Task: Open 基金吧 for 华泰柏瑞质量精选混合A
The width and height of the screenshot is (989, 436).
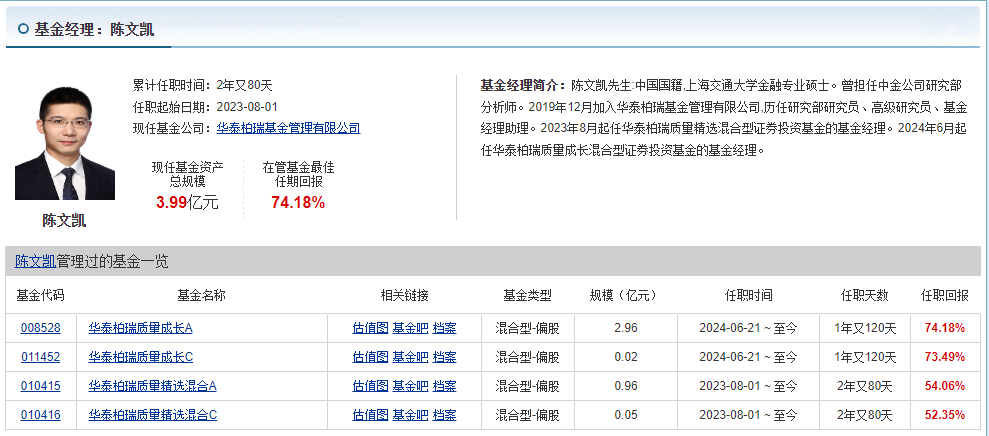Action: tap(410, 386)
